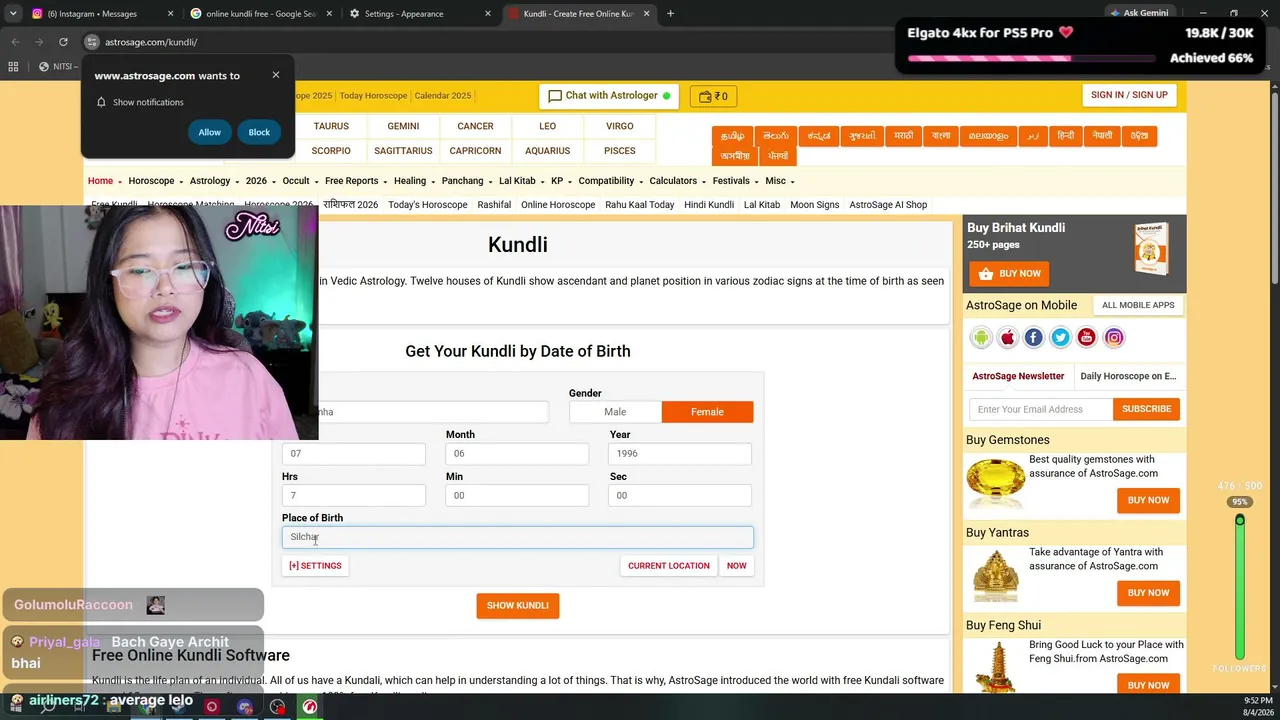Image resolution: width=1280 pixels, height=720 pixels.
Task: Block notifications from astrosage.com
Action: (x=259, y=132)
